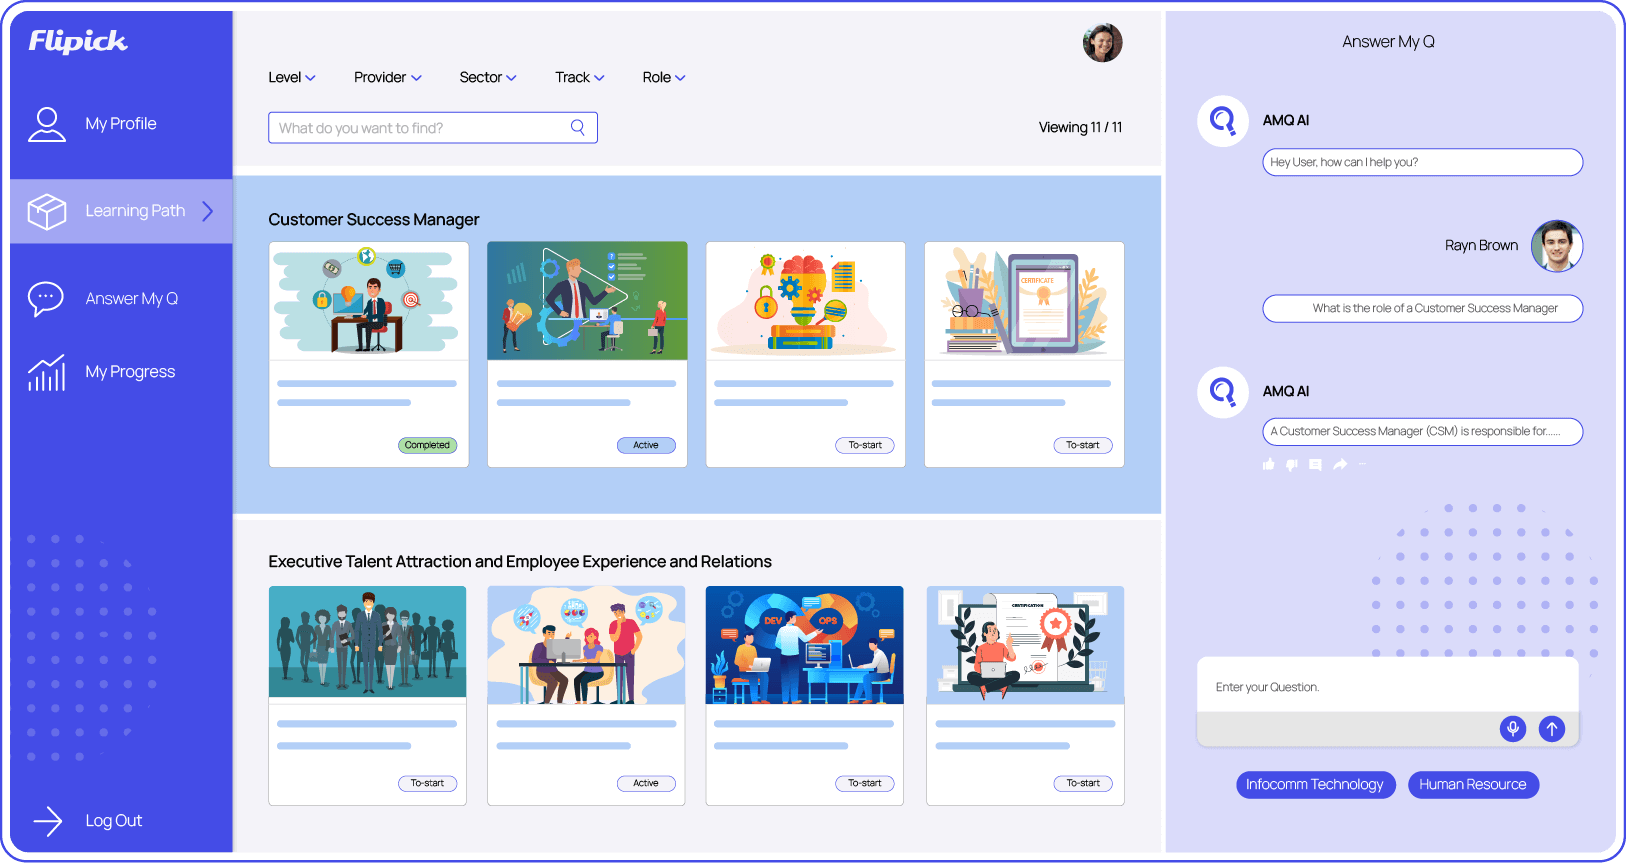
Task: Click the thumbs up icon on AI response
Action: click(1268, 464)
